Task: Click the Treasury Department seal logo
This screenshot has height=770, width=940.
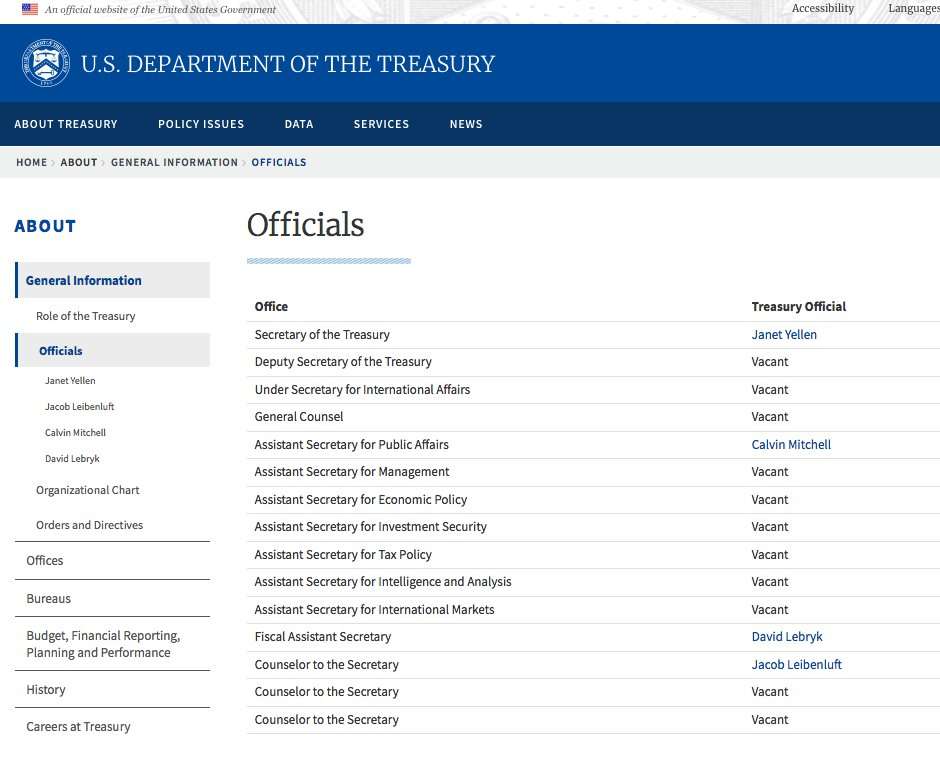Action: point(46,63)
